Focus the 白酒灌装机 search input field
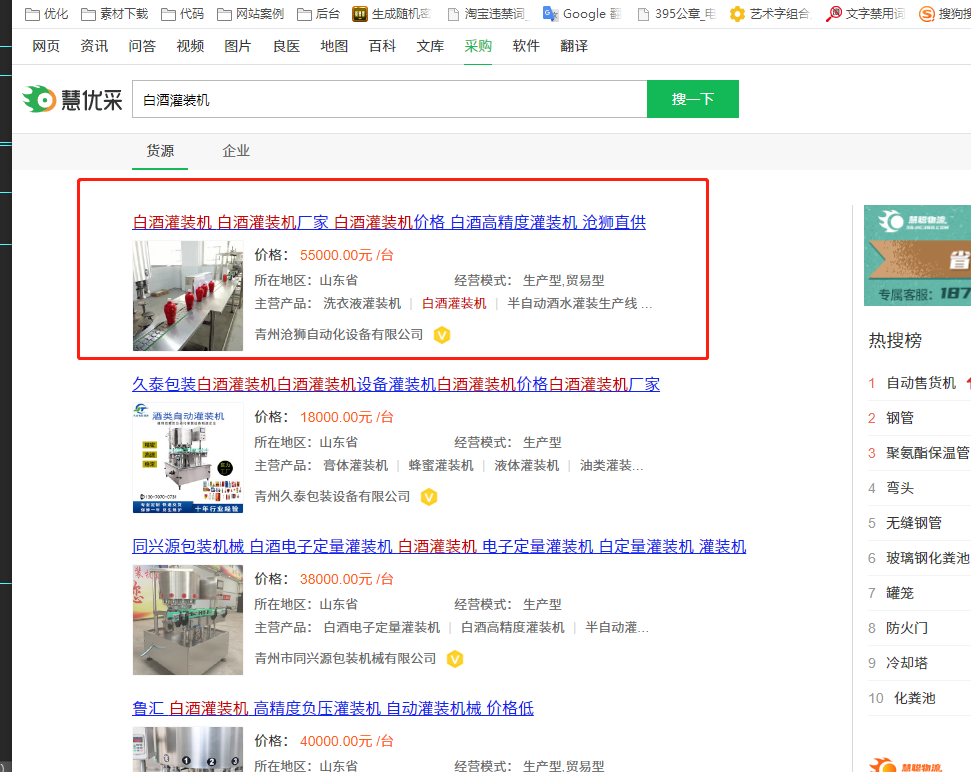Viewport: 971px width, 772px height. tap(390, 99)
